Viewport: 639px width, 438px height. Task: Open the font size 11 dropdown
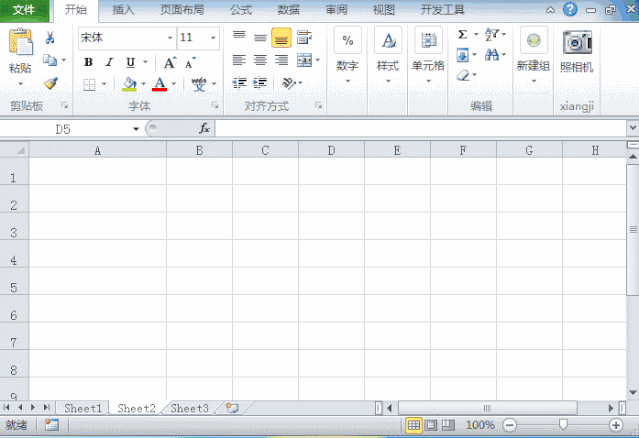click(x=213, y=38)
